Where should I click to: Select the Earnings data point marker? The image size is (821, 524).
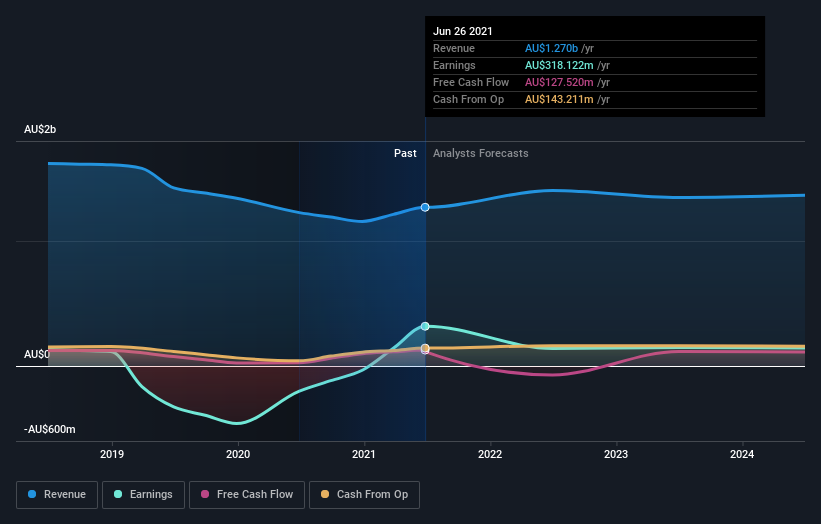pyautogui.click(x=425, y=326)
